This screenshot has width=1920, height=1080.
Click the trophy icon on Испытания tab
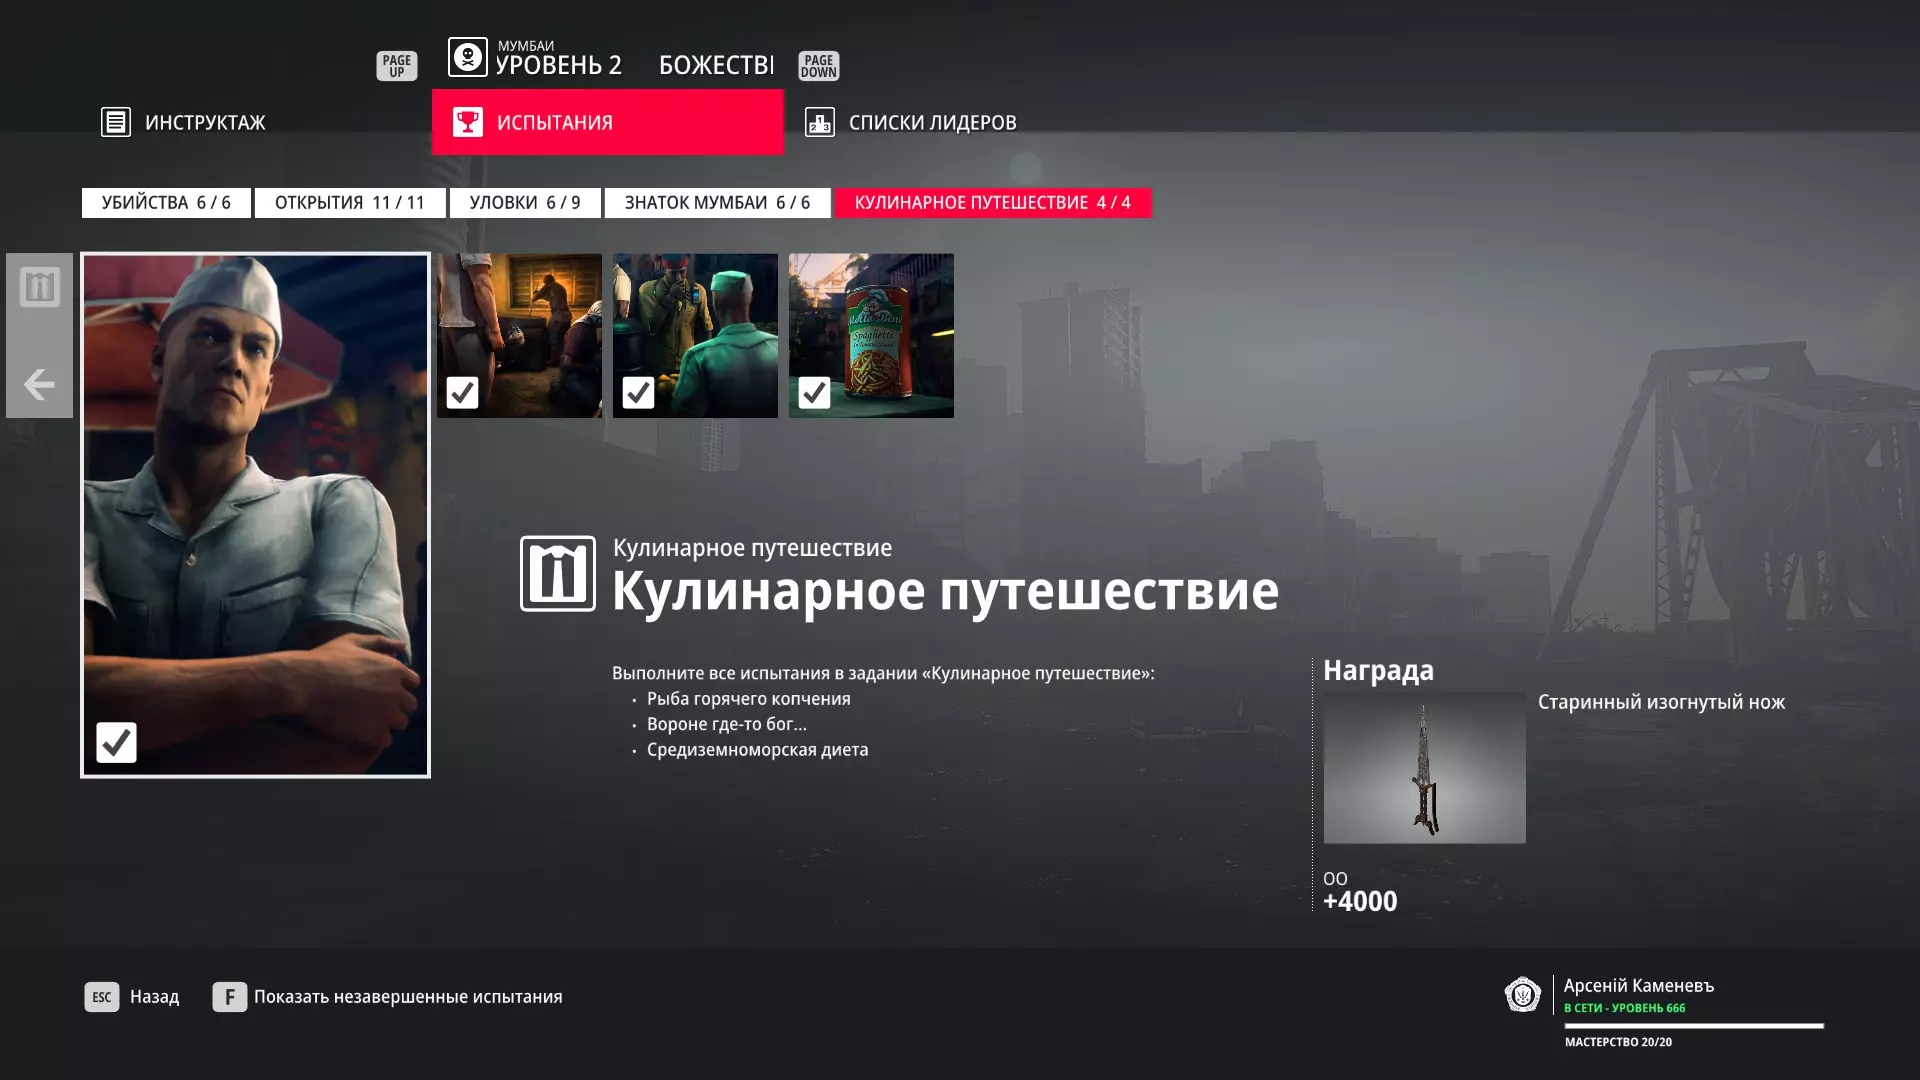pyautogui.click(x=467, y=122)
